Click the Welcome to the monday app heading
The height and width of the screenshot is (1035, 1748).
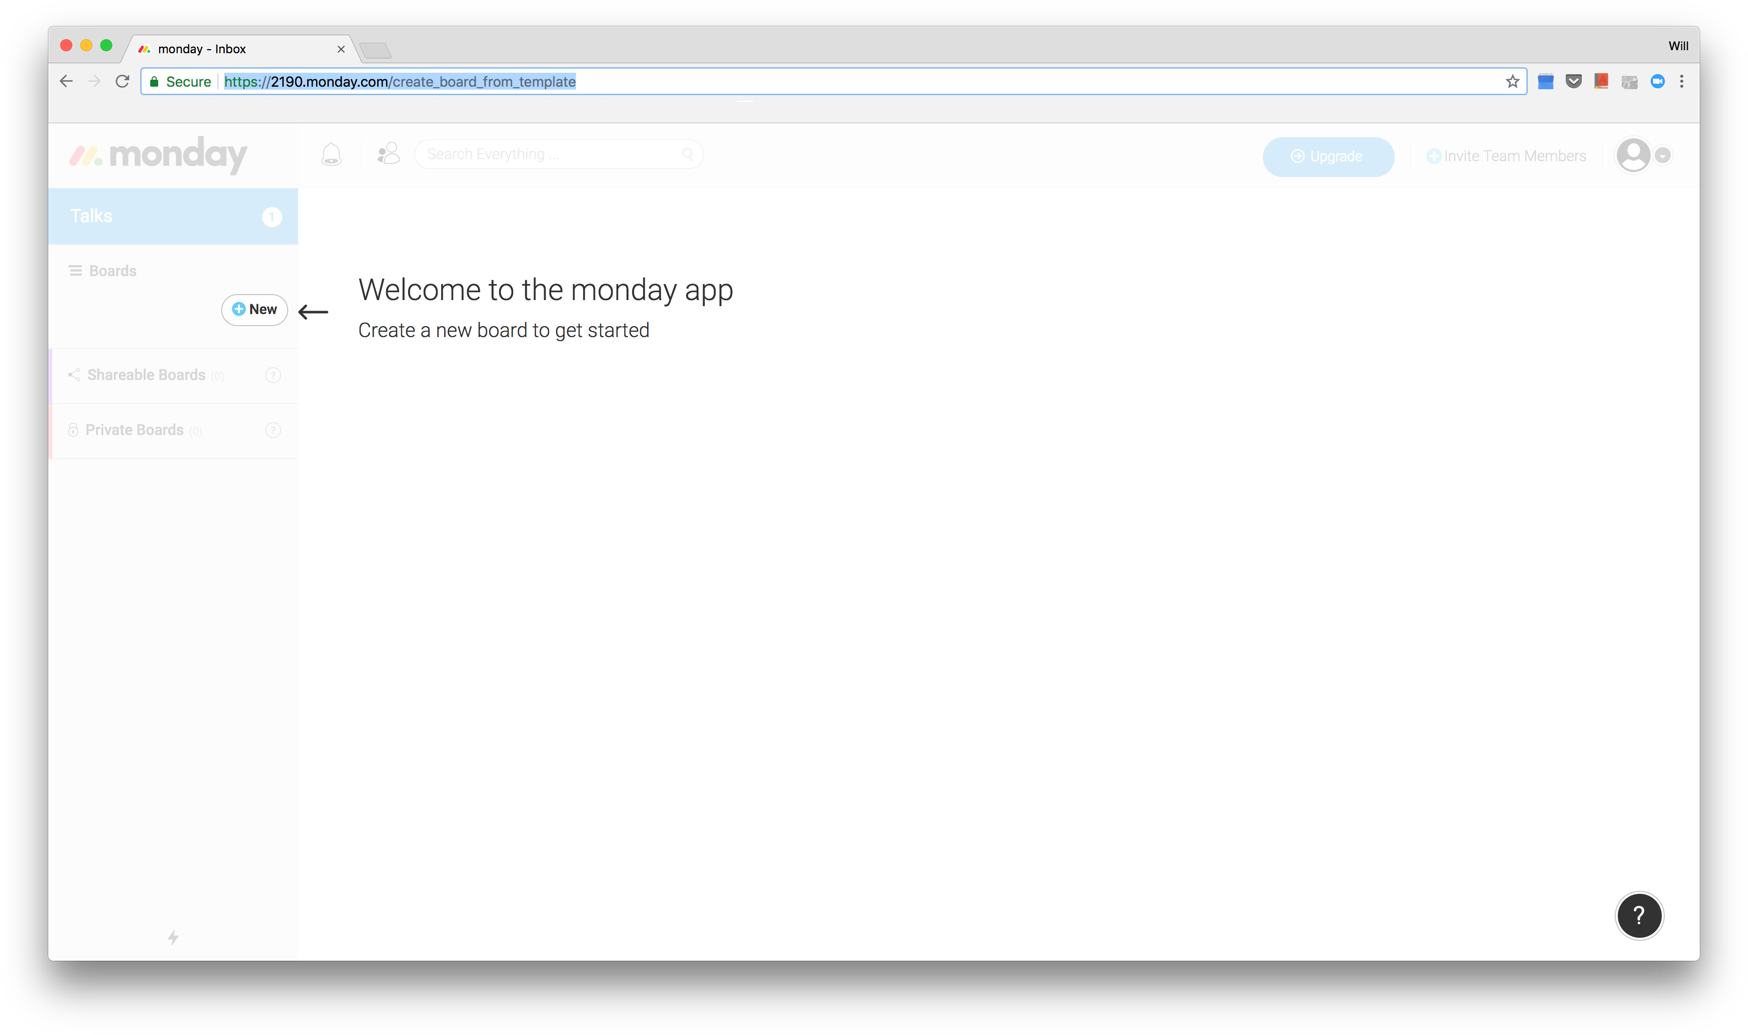pyautogui.click(x=546, y=290)
